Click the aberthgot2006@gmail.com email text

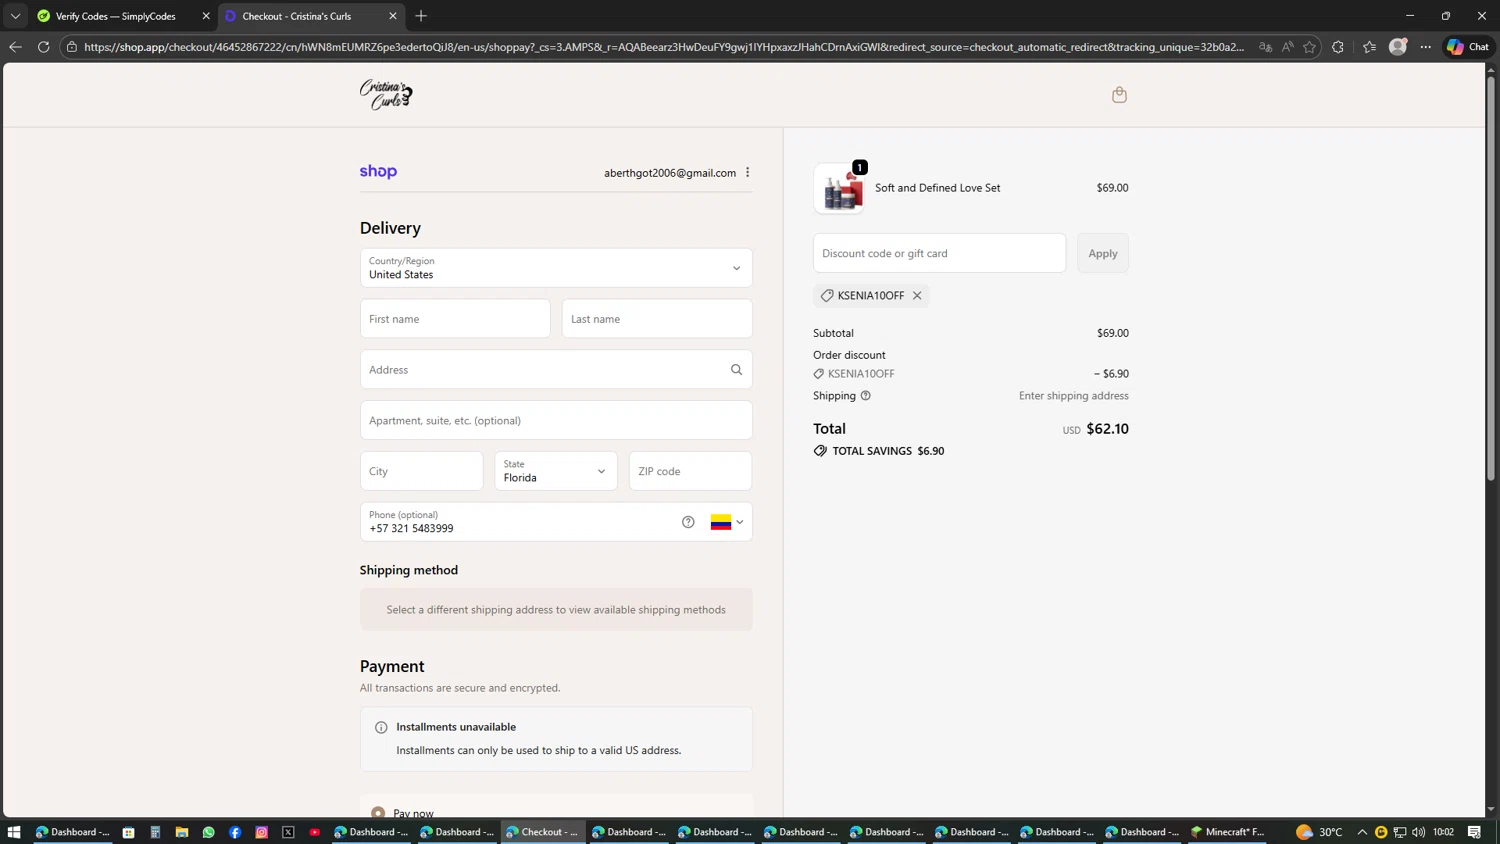click(670, 173)
